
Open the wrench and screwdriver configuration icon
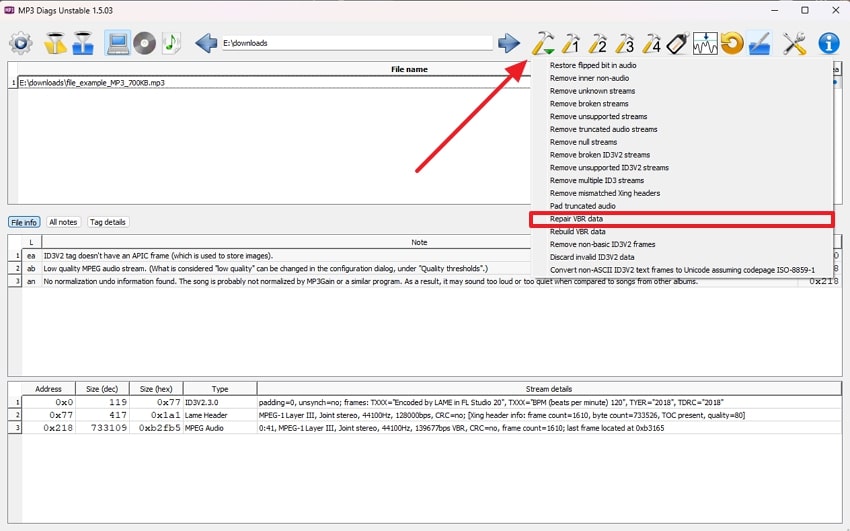pos(794,43)
